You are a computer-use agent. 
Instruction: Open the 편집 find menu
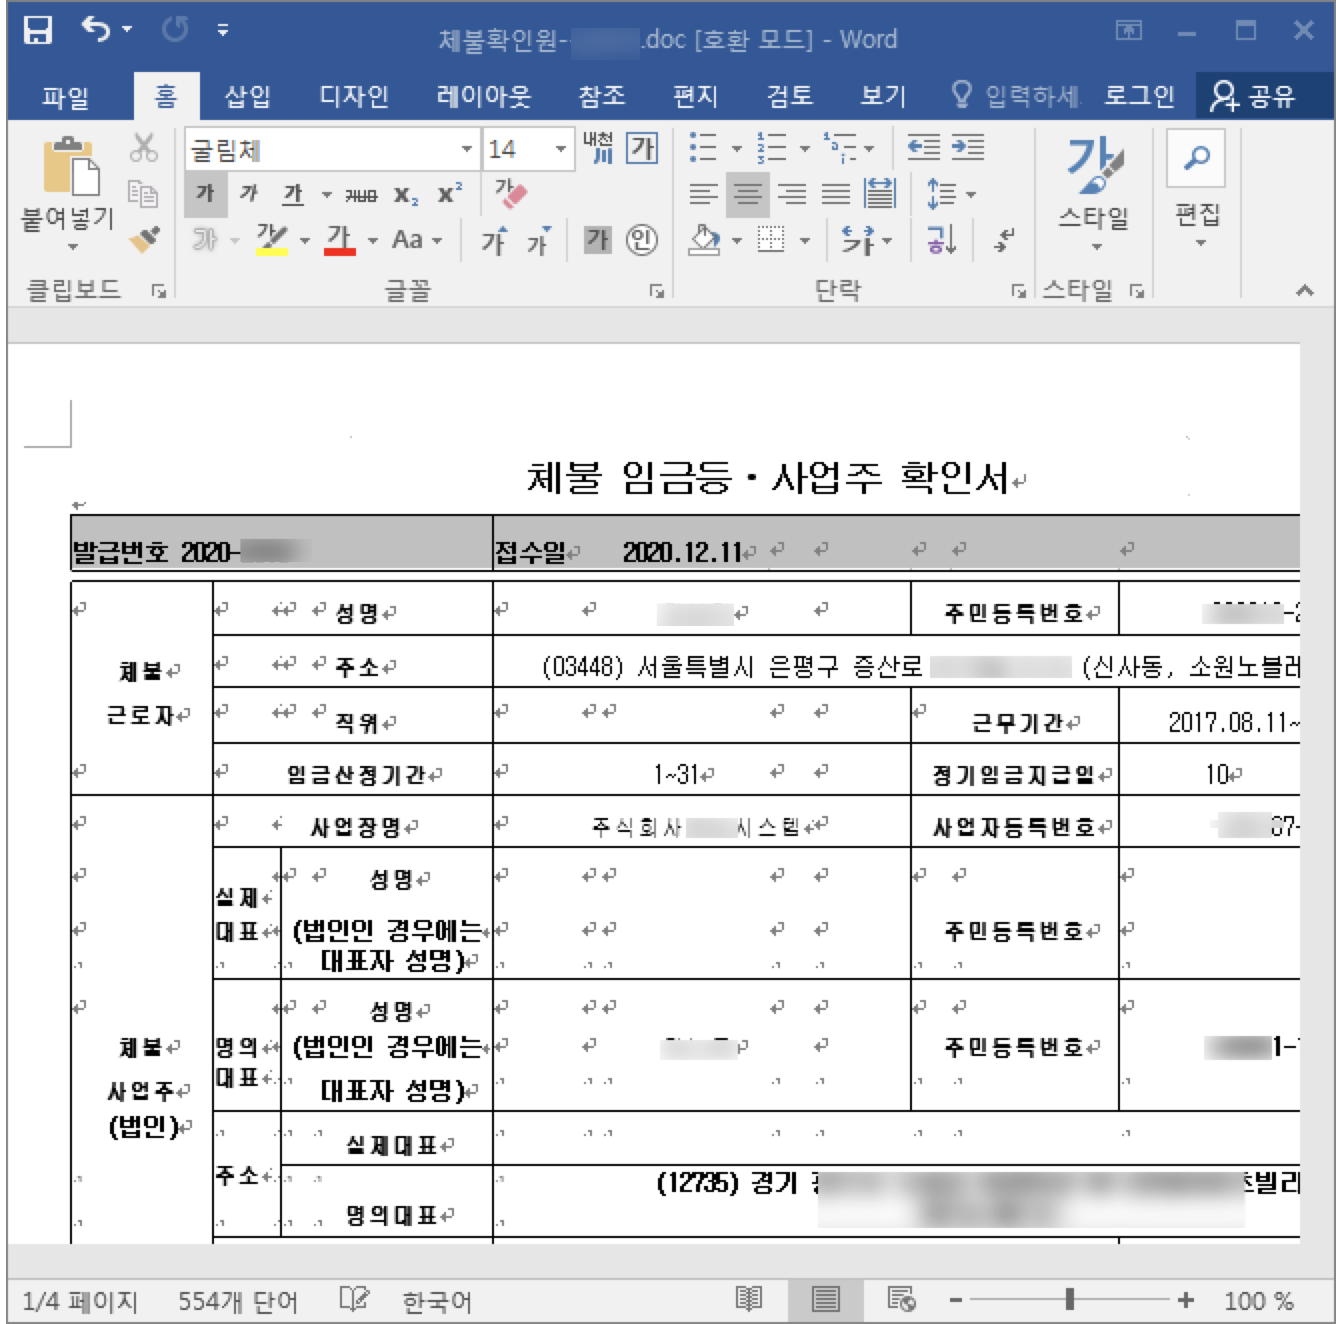(1197, 190)
